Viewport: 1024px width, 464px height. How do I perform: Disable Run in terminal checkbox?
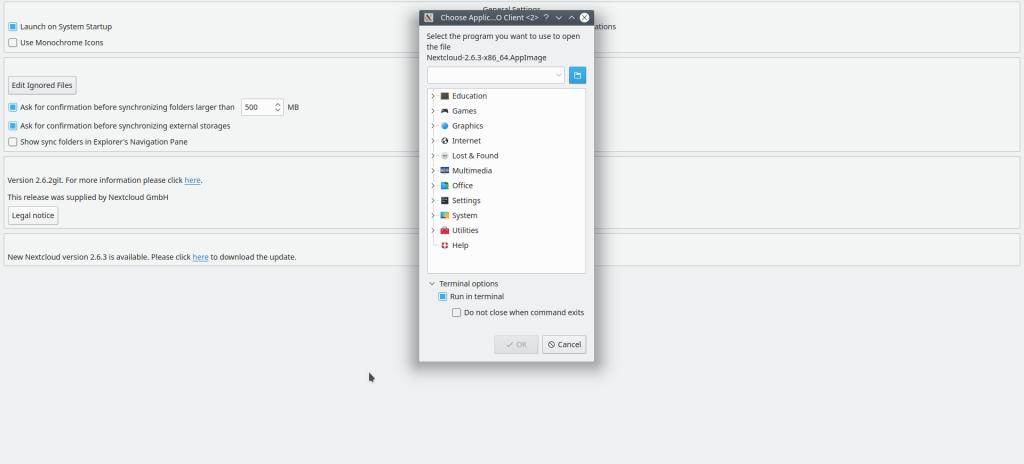point(443,297)
